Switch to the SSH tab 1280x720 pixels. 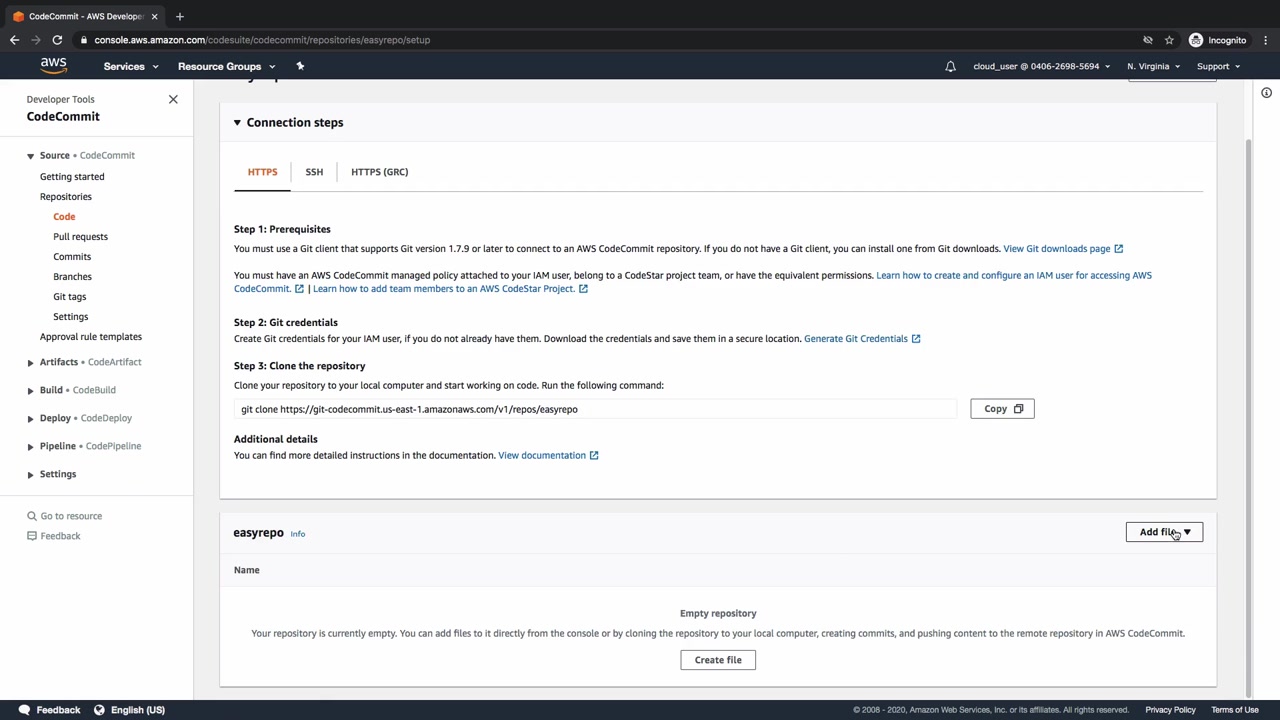pyautogui.click(x=314, y=172)
